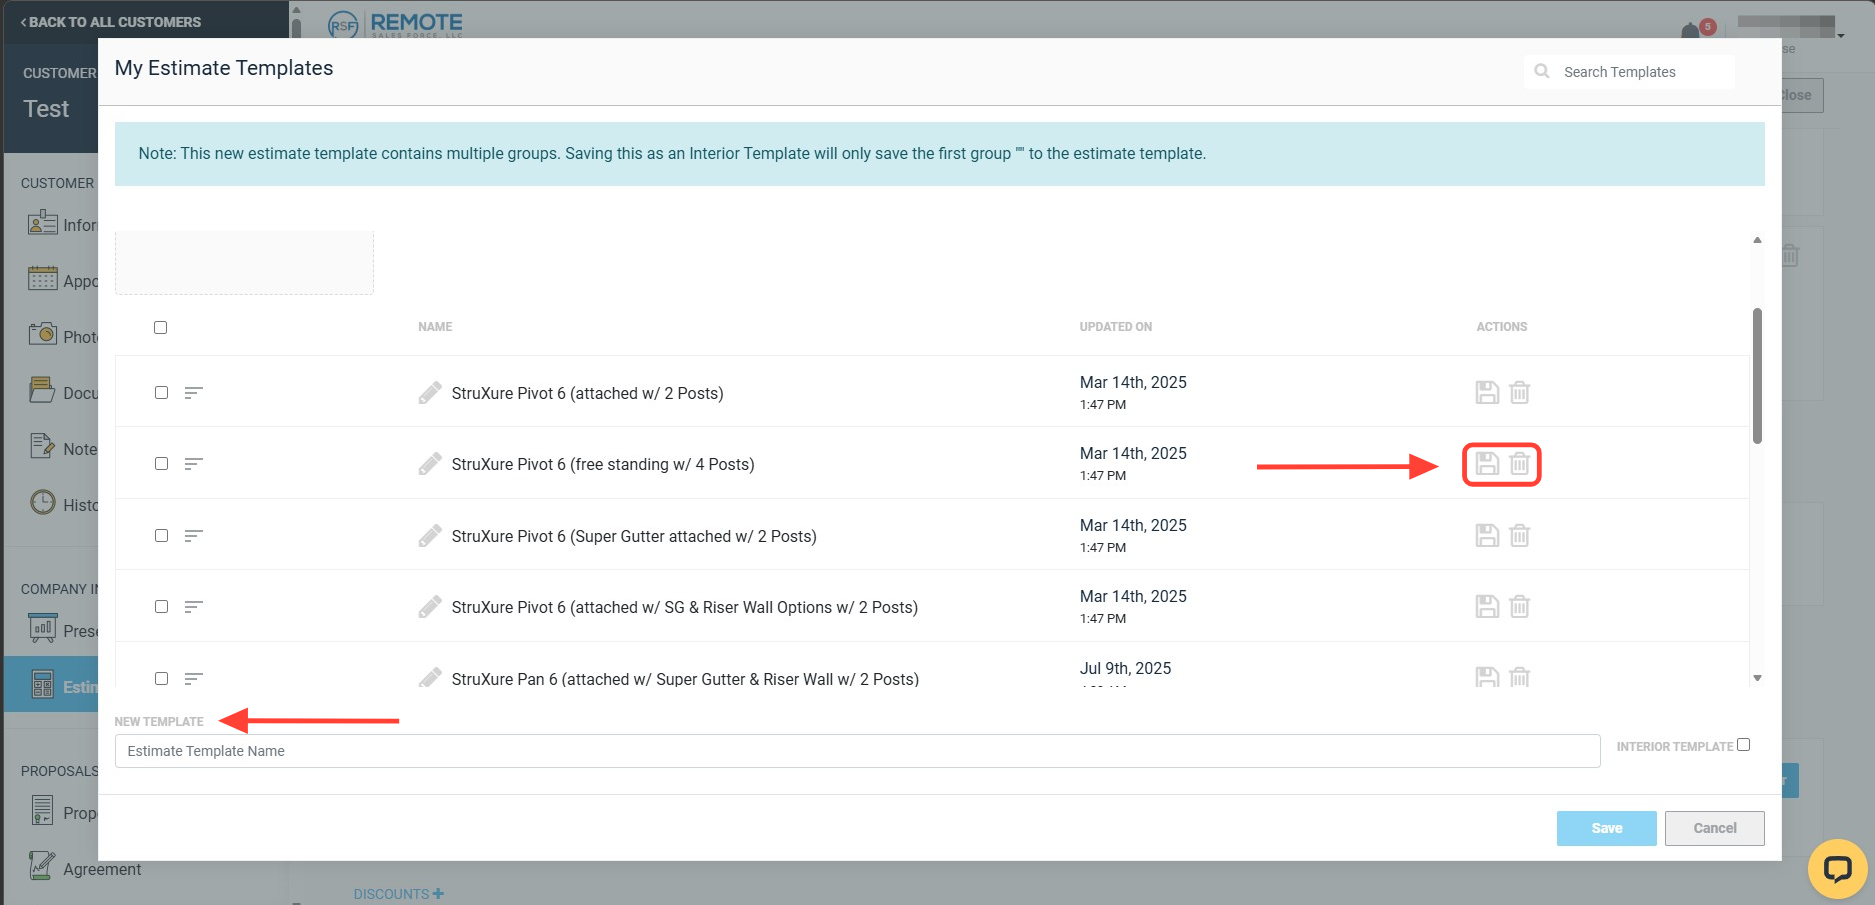
Task: Tick checkbox for Super Gutter attached w/ 2 Posts
Action: [161, 536]
